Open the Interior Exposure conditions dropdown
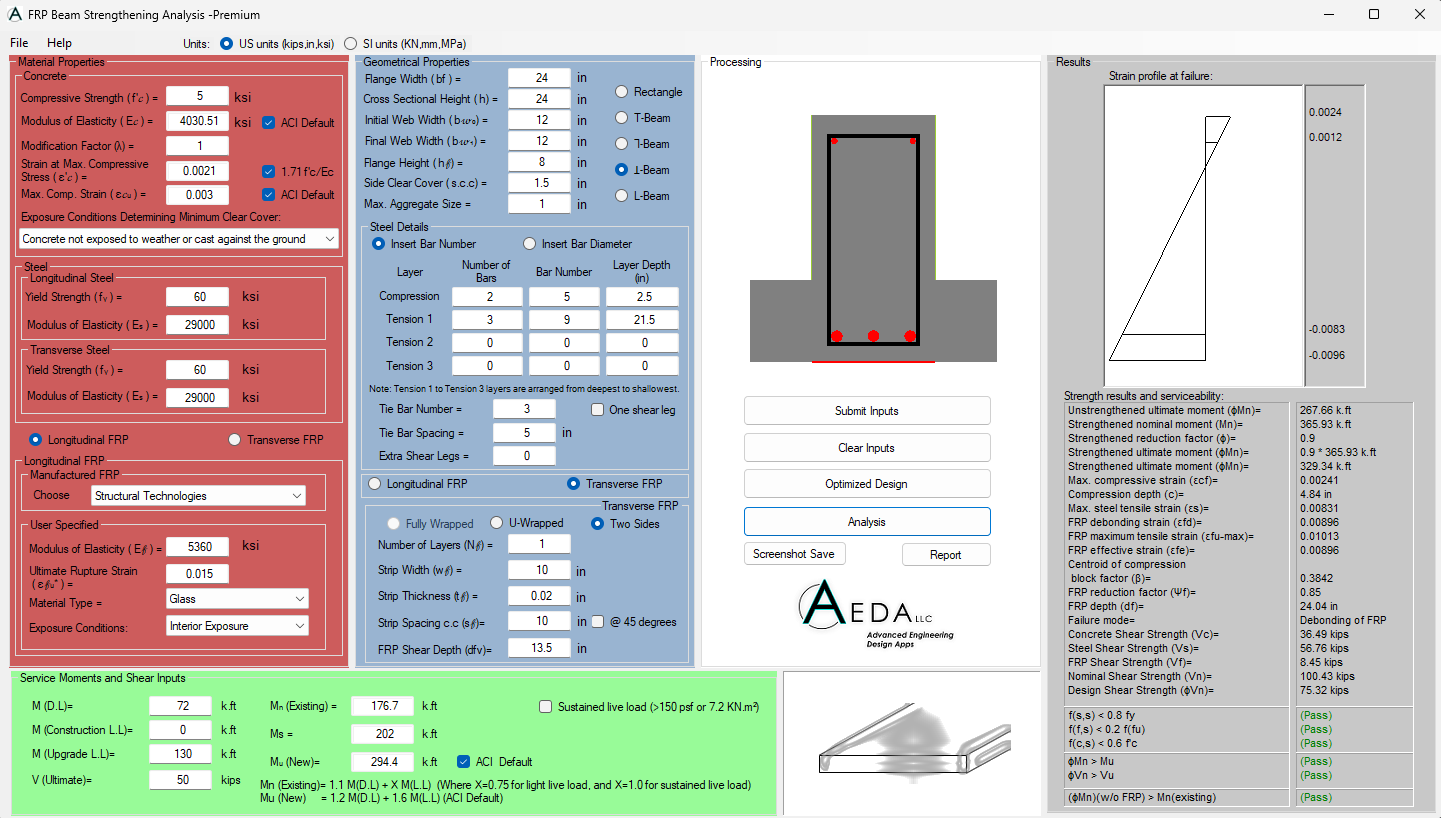 click(x=238, y=626)
